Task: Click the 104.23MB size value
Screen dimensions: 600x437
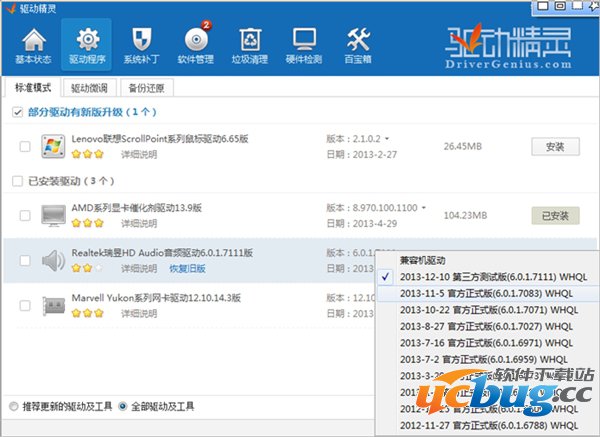Action: click(x=465, y=215)
